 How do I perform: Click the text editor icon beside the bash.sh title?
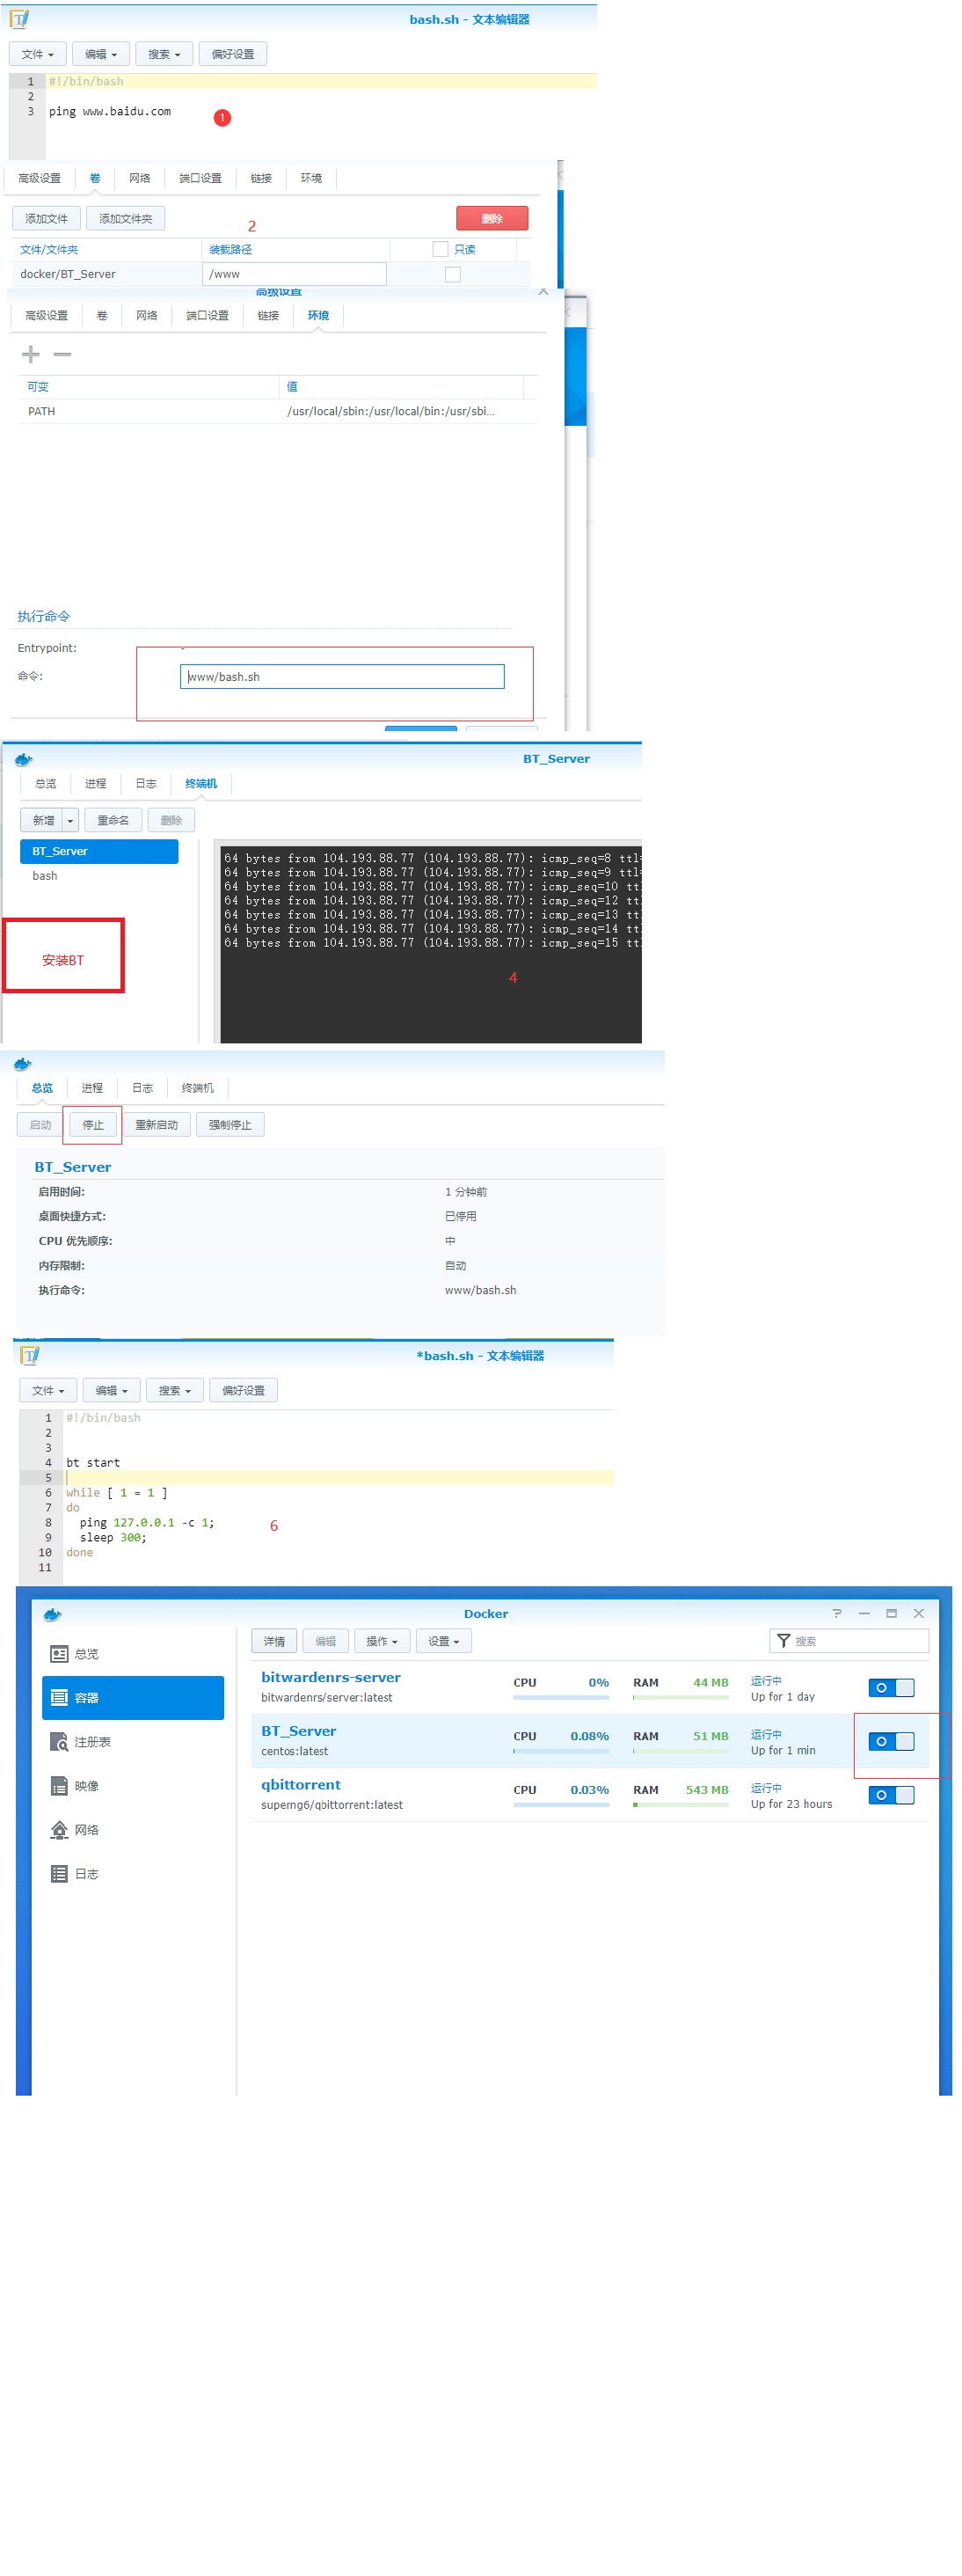pyautogui.click(x=19, y=19)
